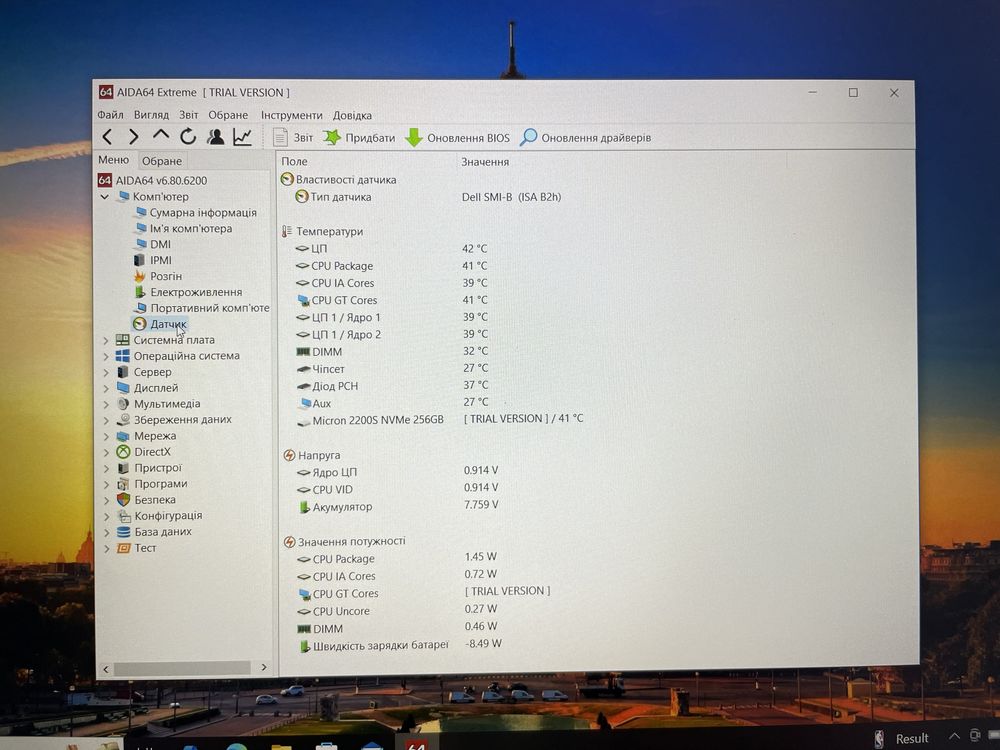1000x750 pixels.
Task: Click the Тест tree item
Action: (137, 548)
